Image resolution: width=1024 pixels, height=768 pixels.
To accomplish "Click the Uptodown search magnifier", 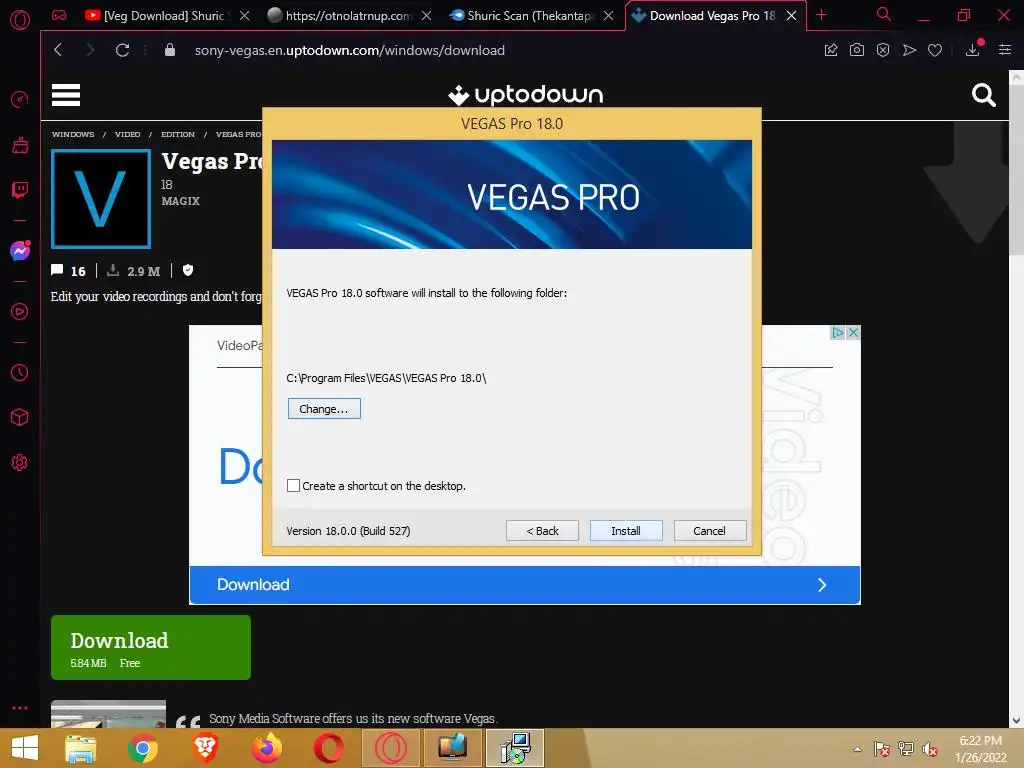I will (x=984, y=95).
